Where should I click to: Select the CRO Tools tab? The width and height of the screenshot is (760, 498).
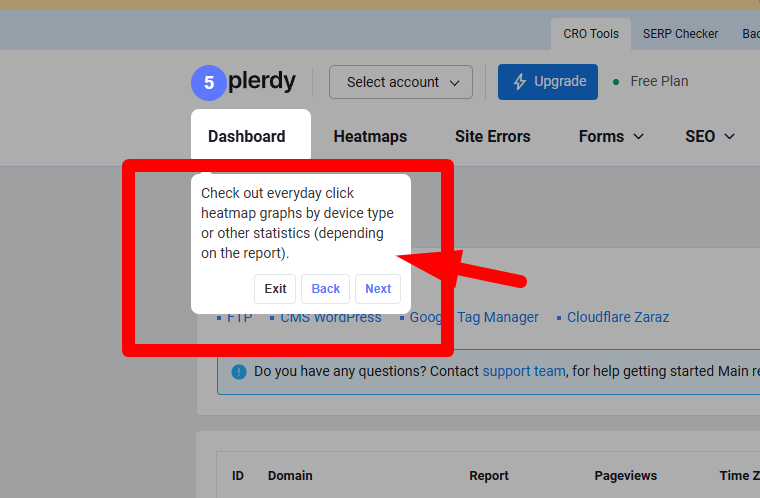tap(591, 34)
